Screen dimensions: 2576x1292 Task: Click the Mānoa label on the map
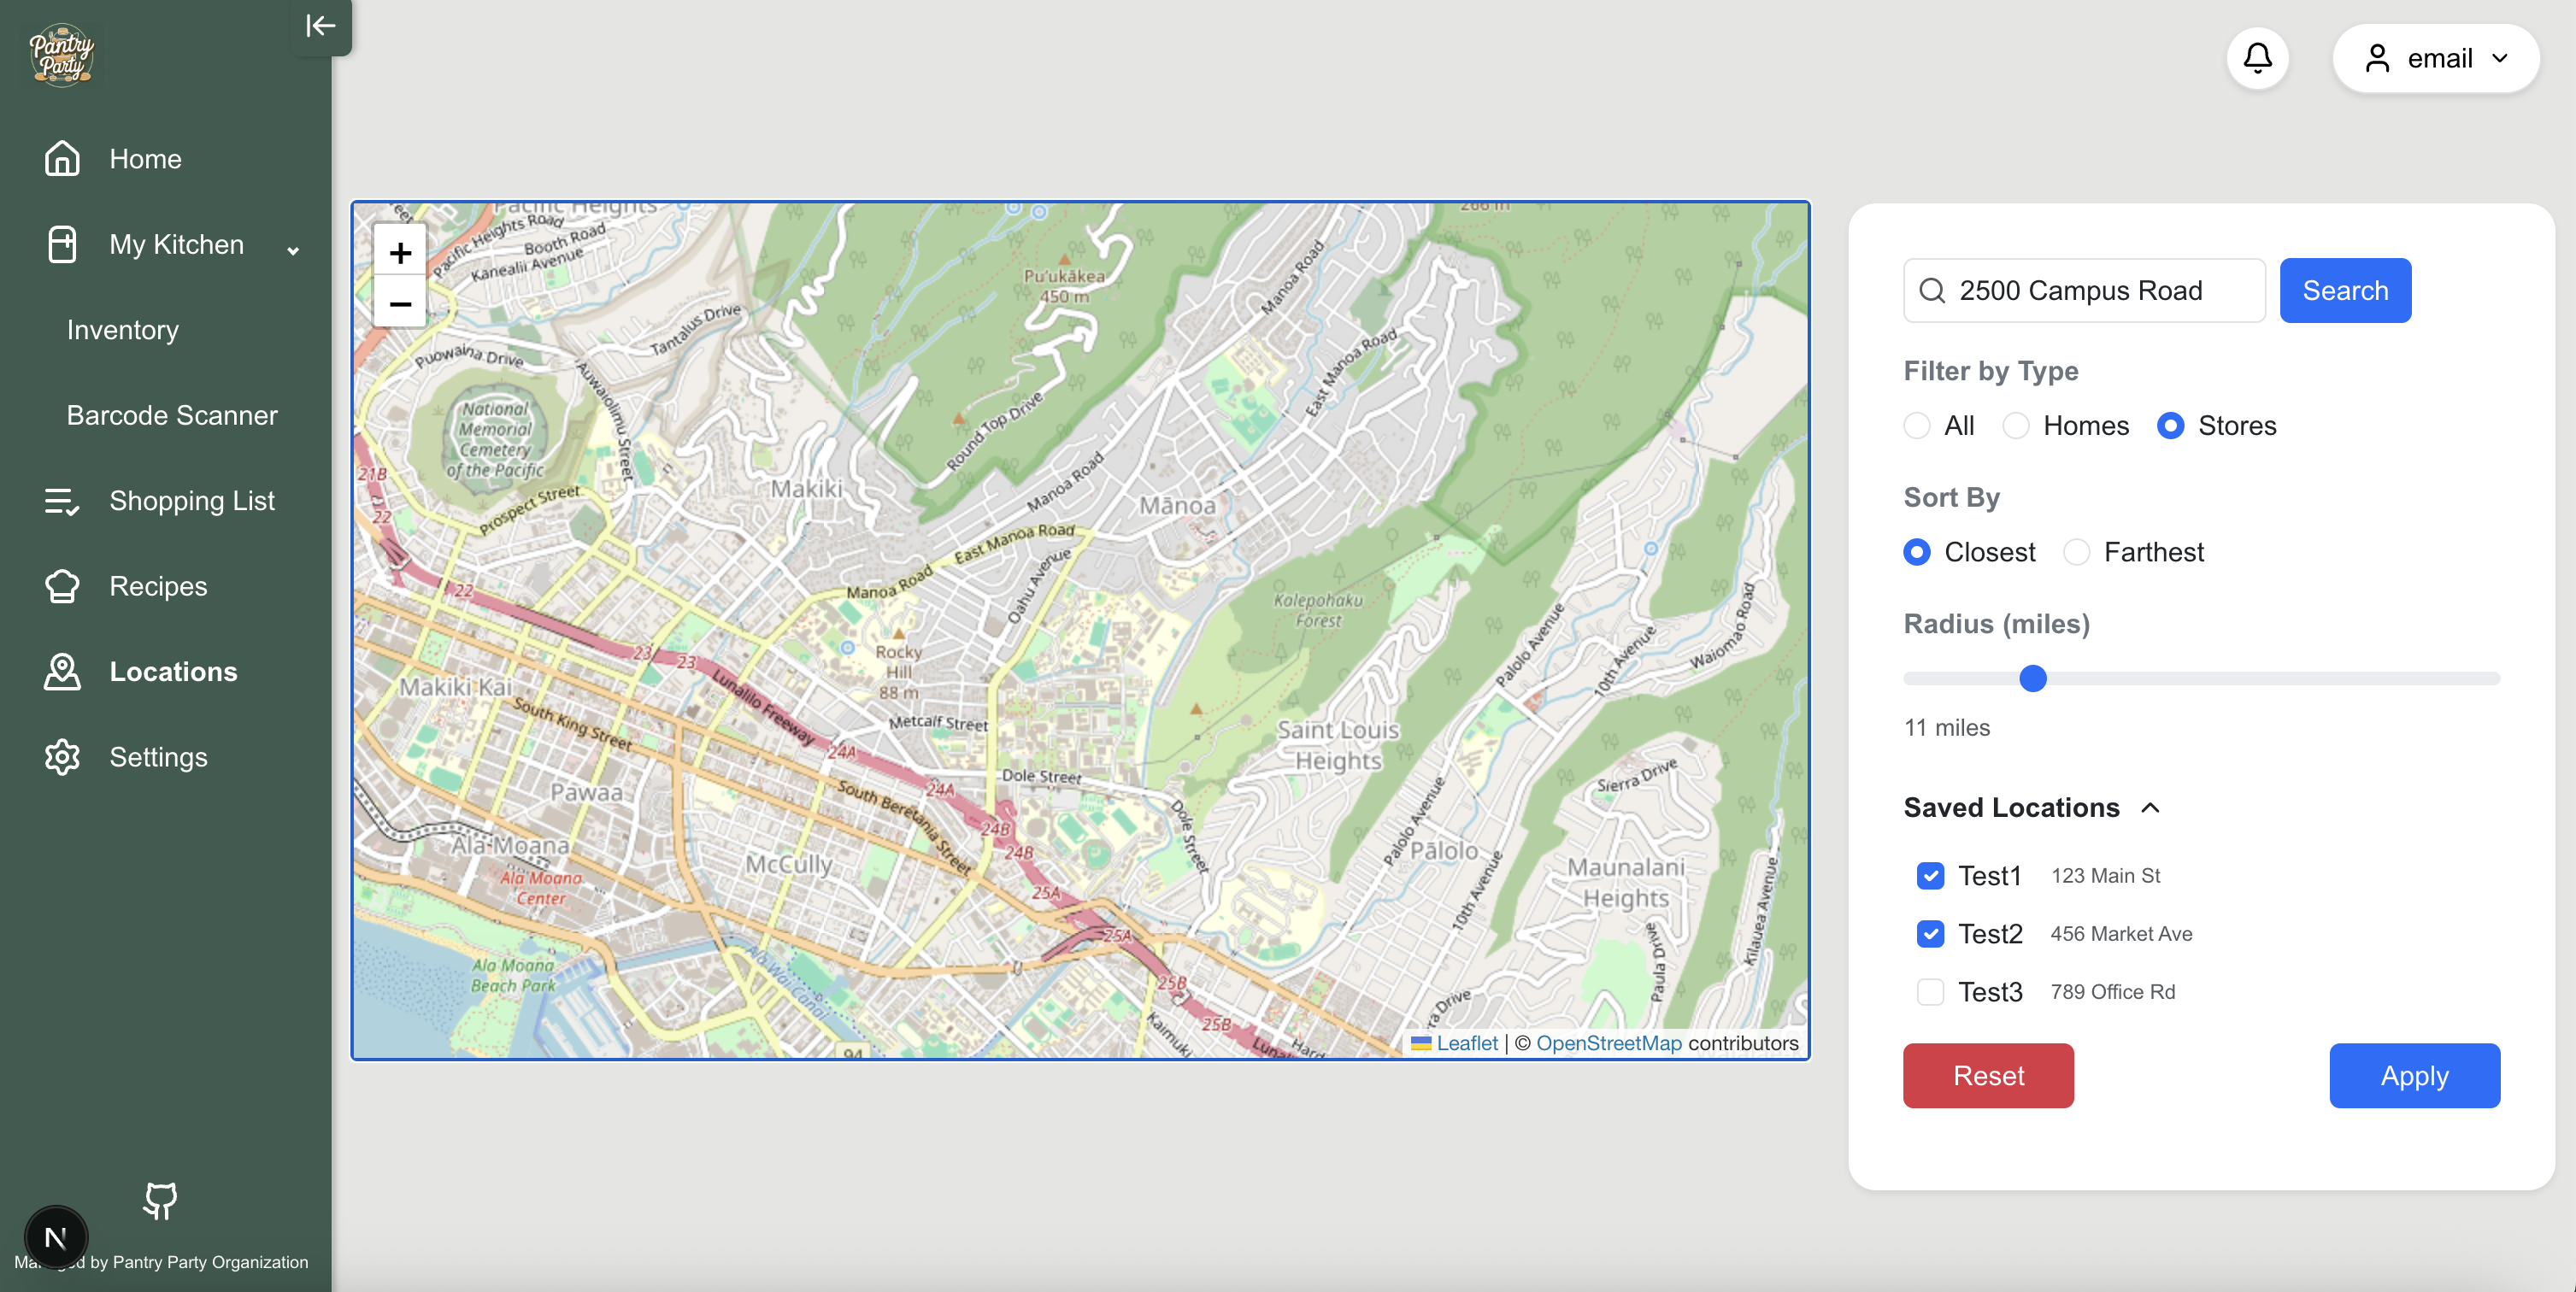tap(1177, 506)
